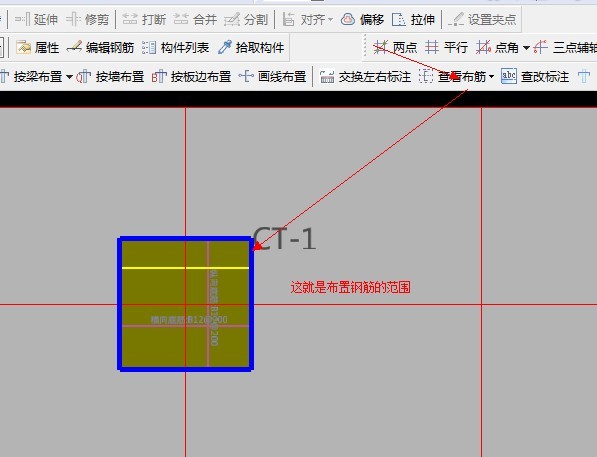The width and height of the screenshot is (597, 457).
Task: Click the 画线布置 (Place by line) icon
Action: click(246, 76)
